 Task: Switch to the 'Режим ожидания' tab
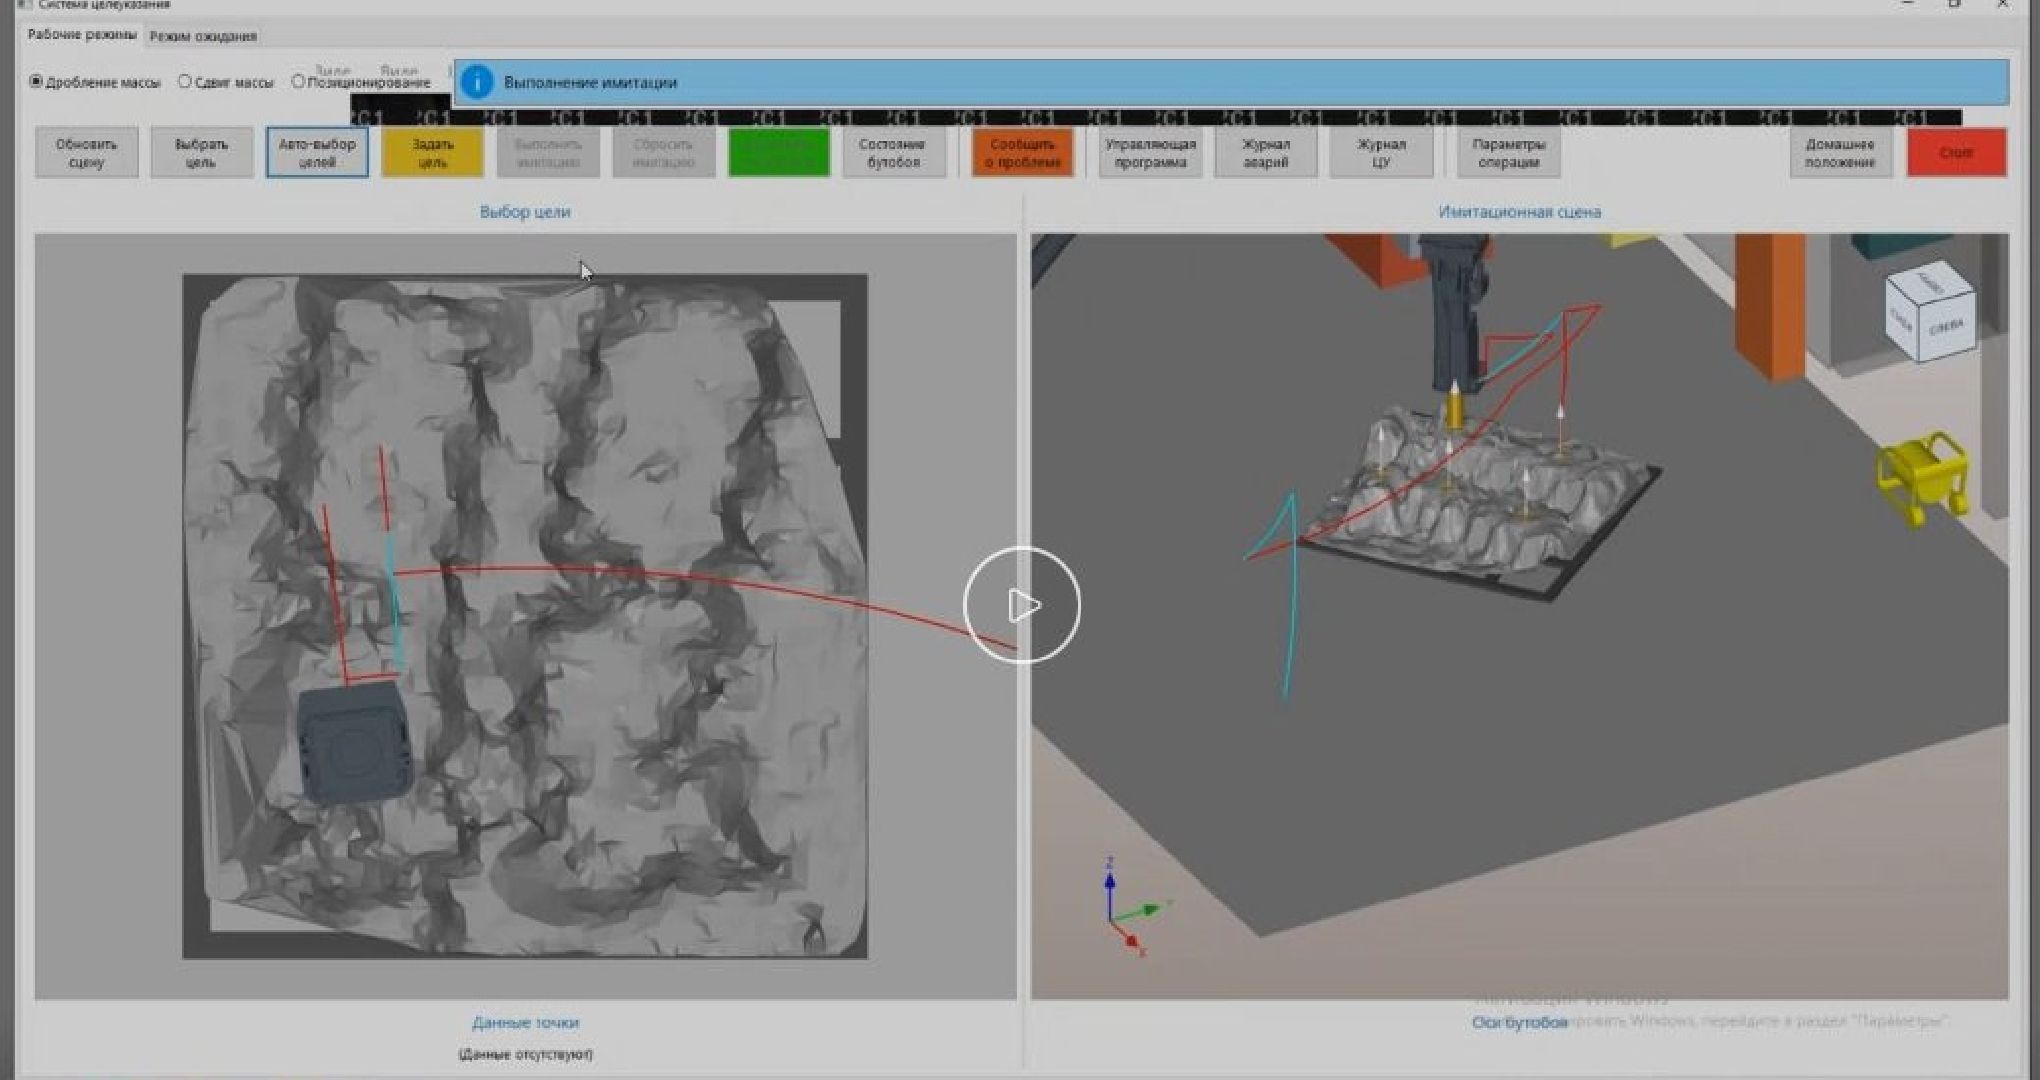click(203, 36)
